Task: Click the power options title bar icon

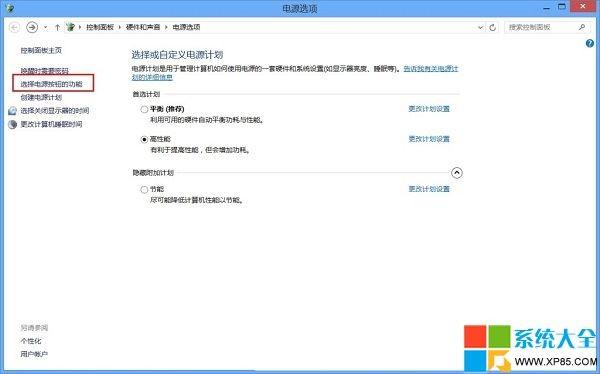Action: [x=10, y=8]
